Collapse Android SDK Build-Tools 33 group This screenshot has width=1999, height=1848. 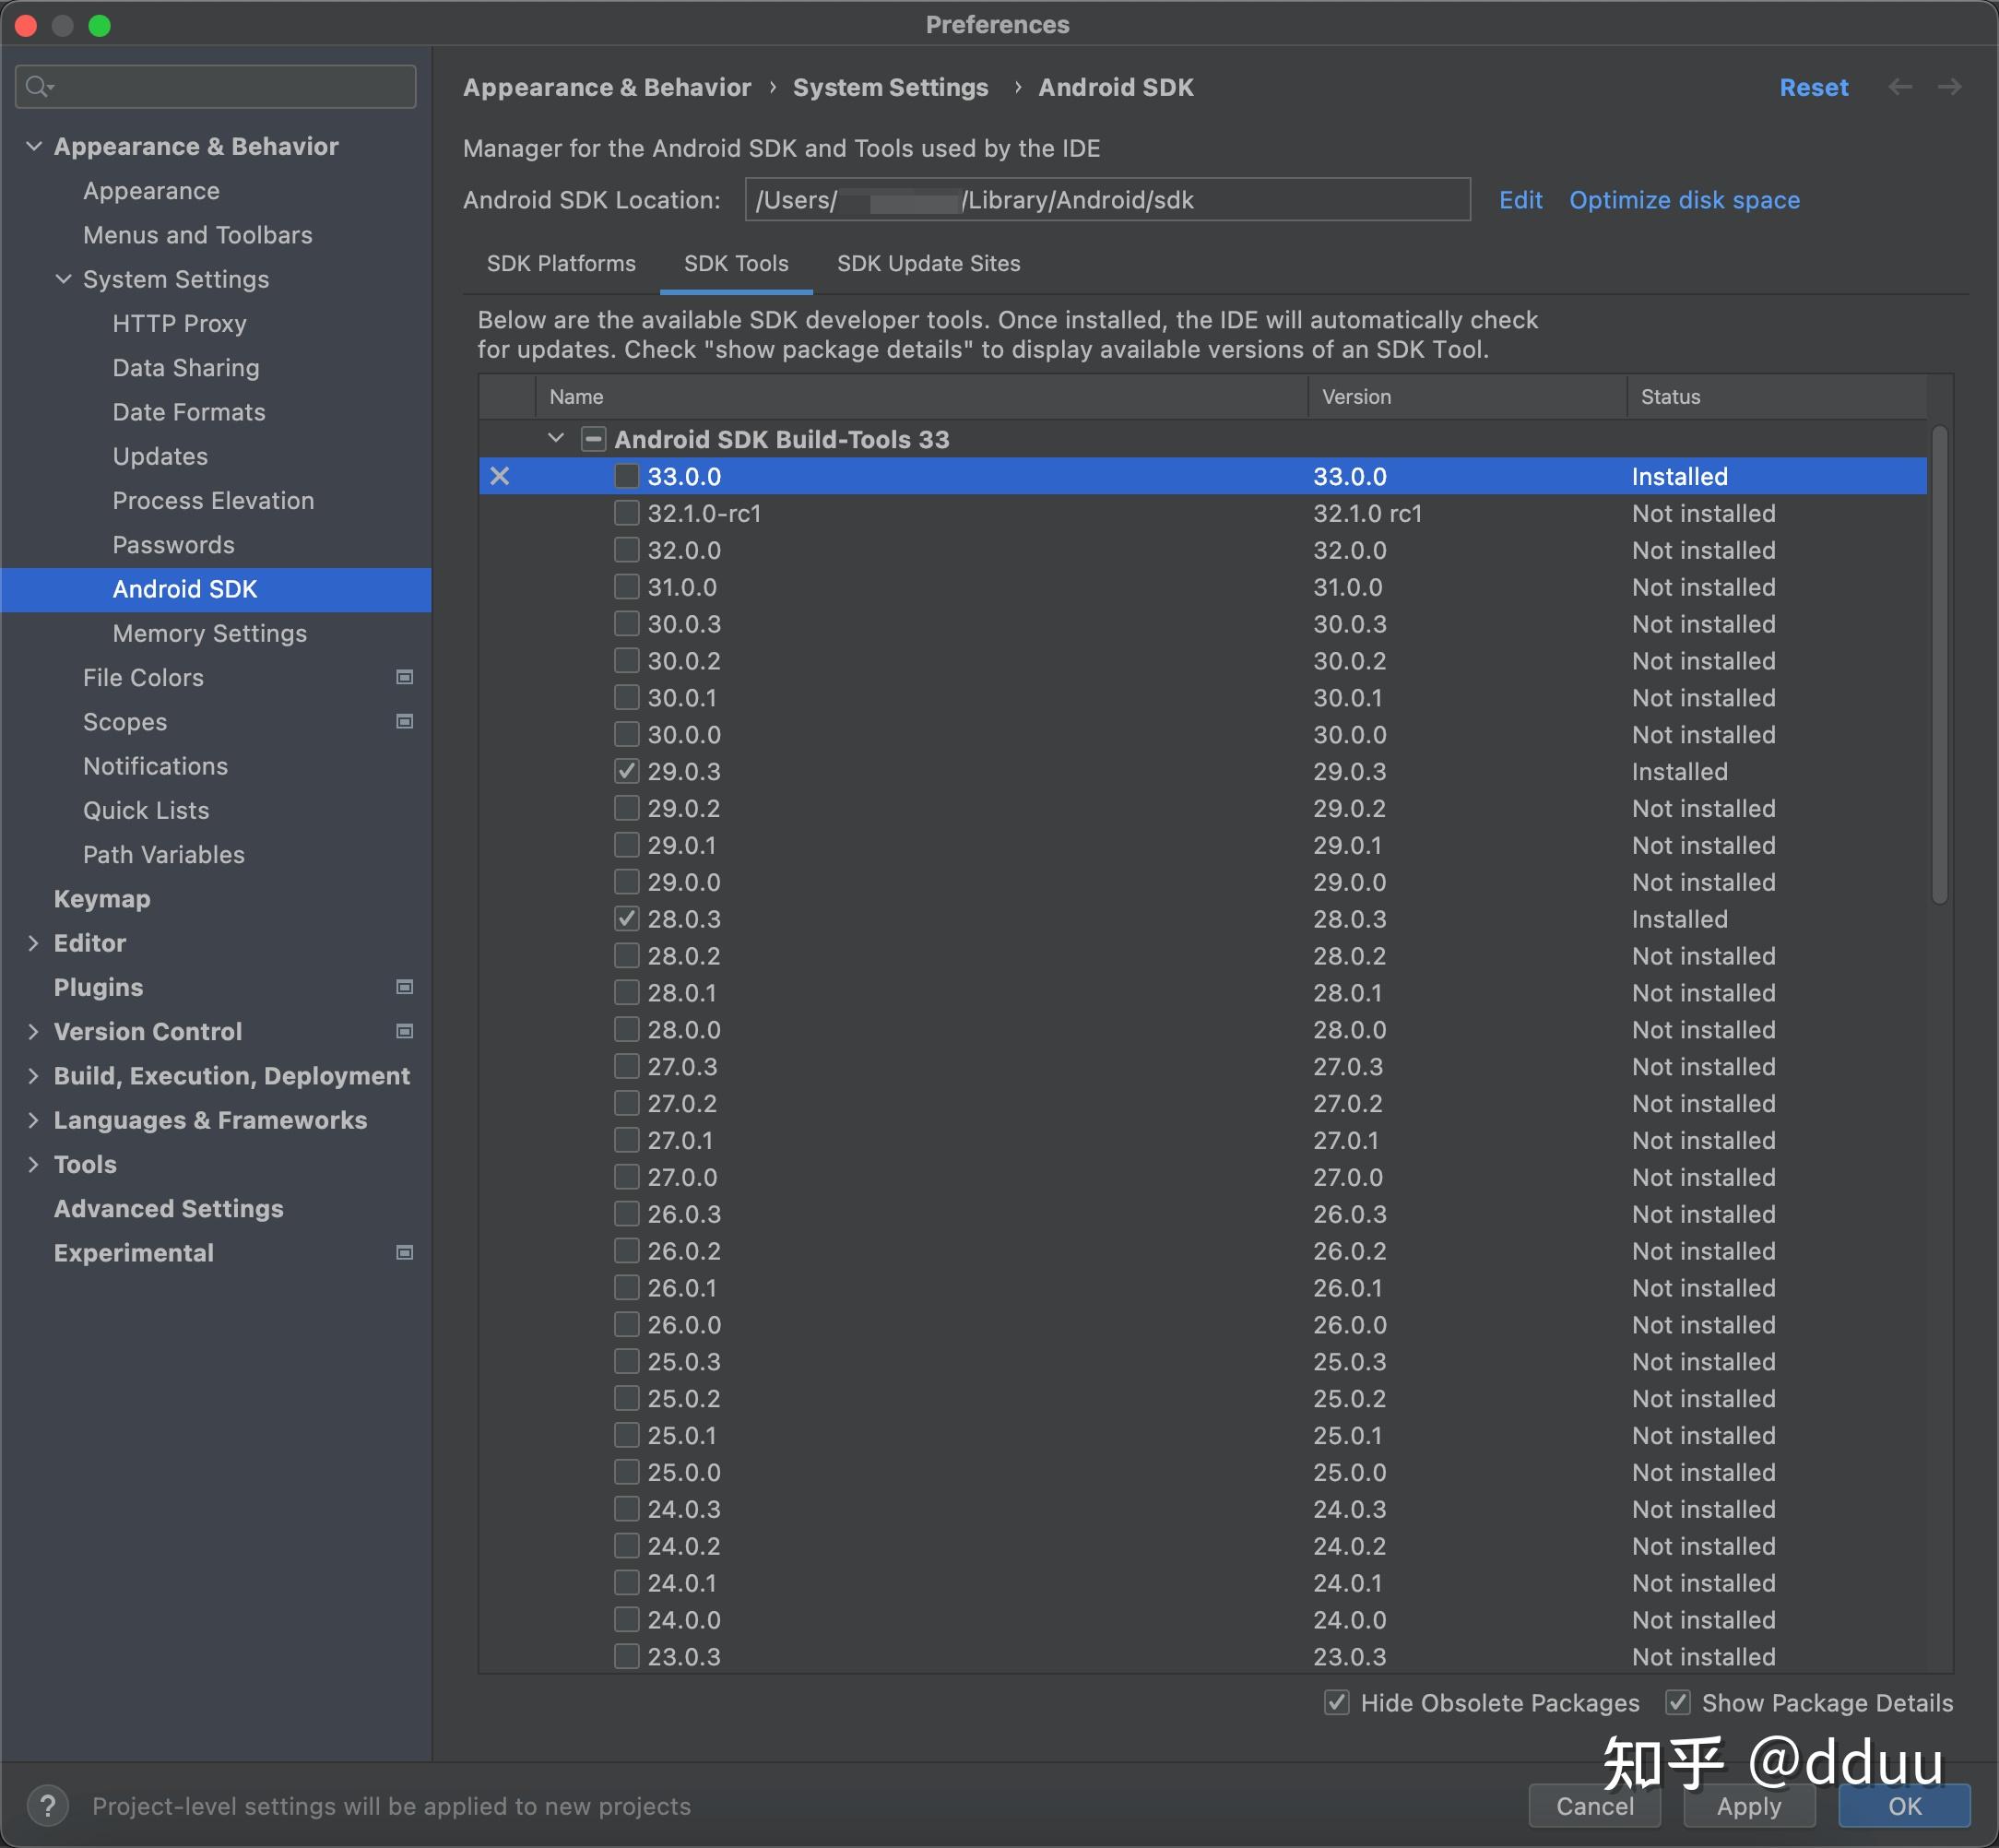[x=556, y=439]
